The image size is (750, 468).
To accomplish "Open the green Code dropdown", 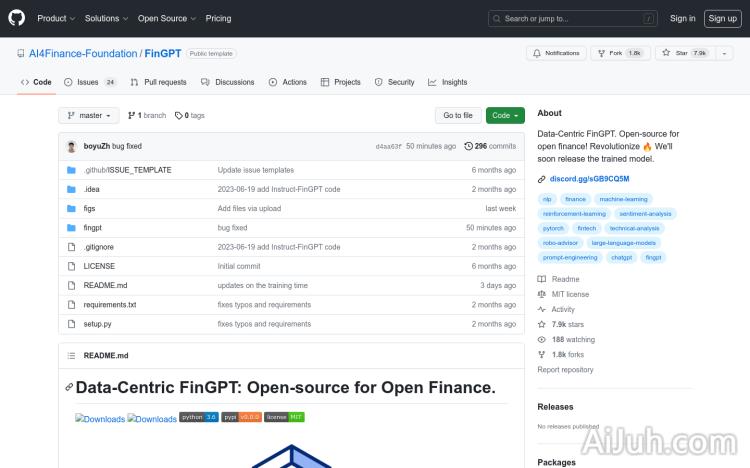I will pos(506,115).
